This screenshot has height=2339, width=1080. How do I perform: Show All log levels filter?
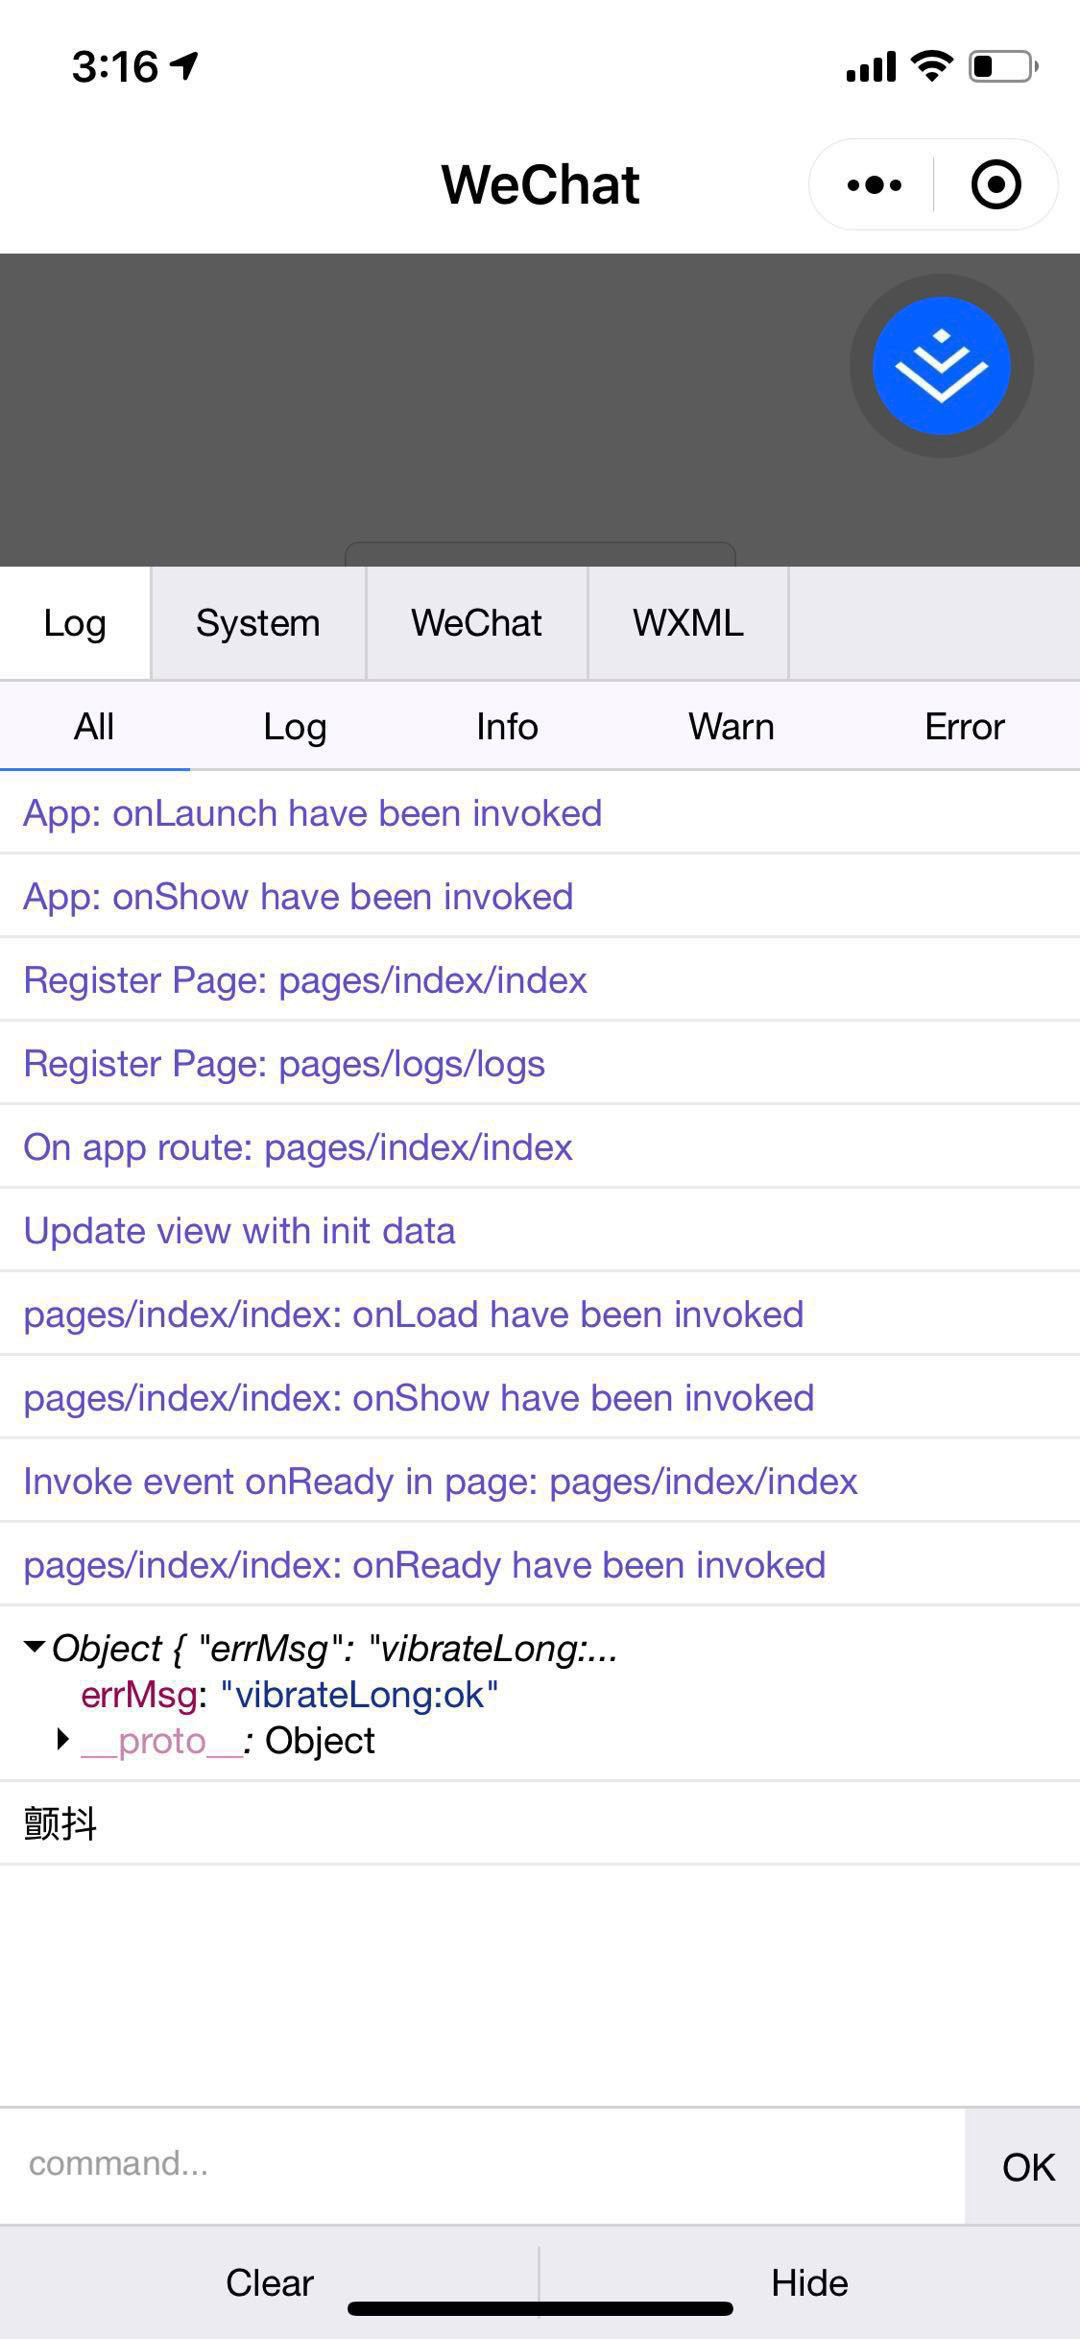pyautogui.click(x=94, y=726)
